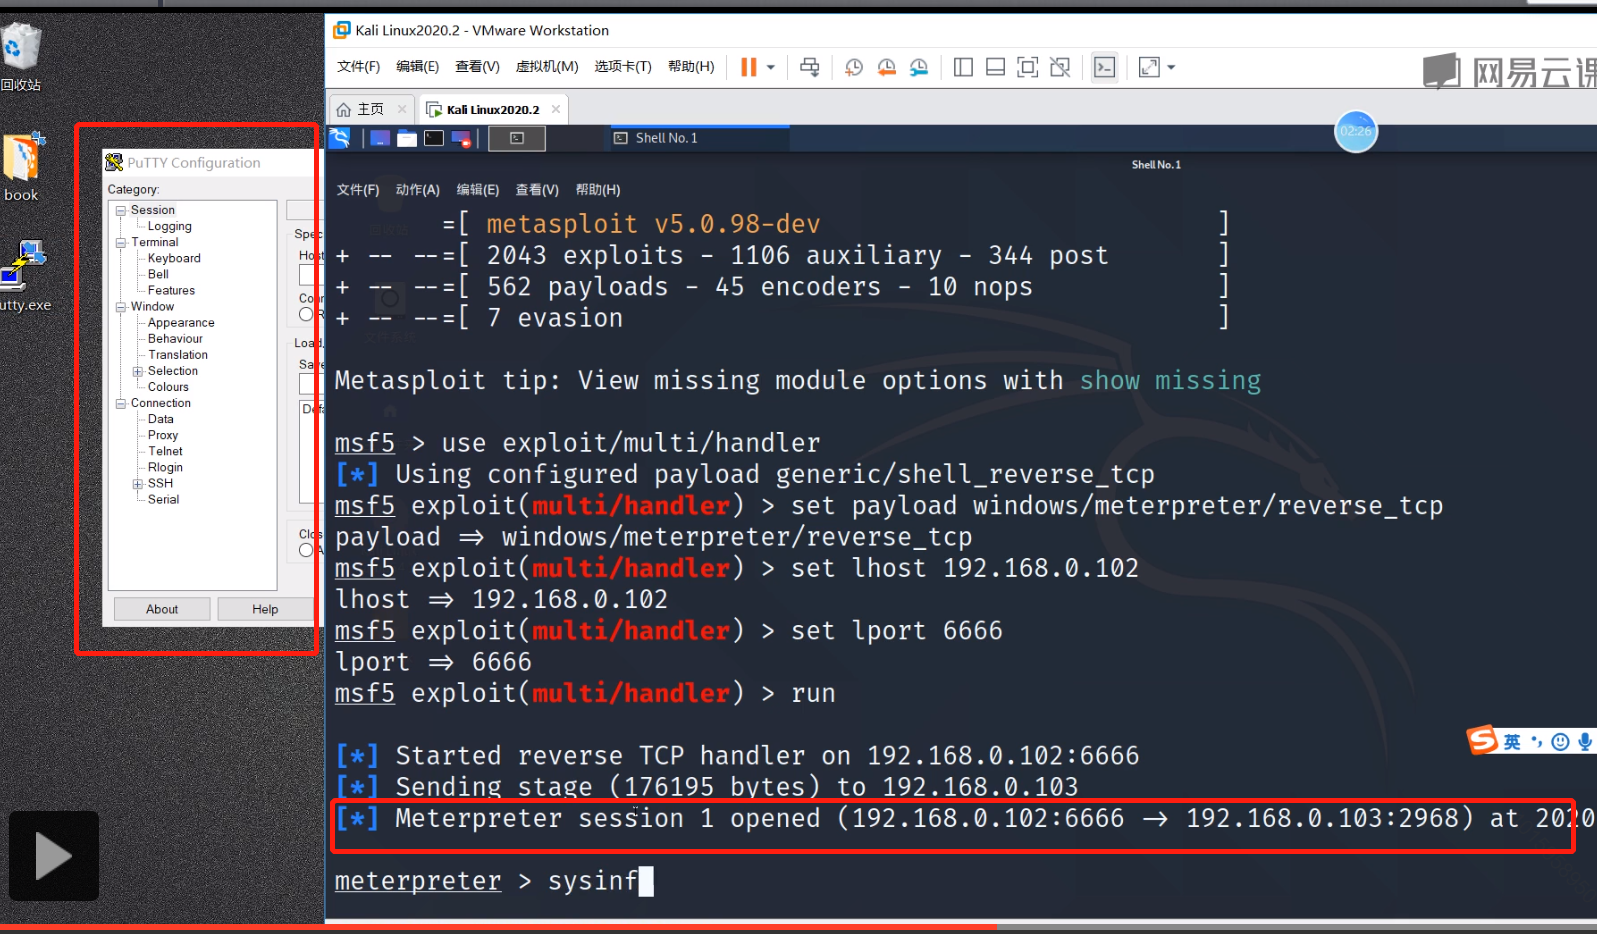
Task: Select Bell in PuTTY category tree
Action: click(x=158, y=274)
